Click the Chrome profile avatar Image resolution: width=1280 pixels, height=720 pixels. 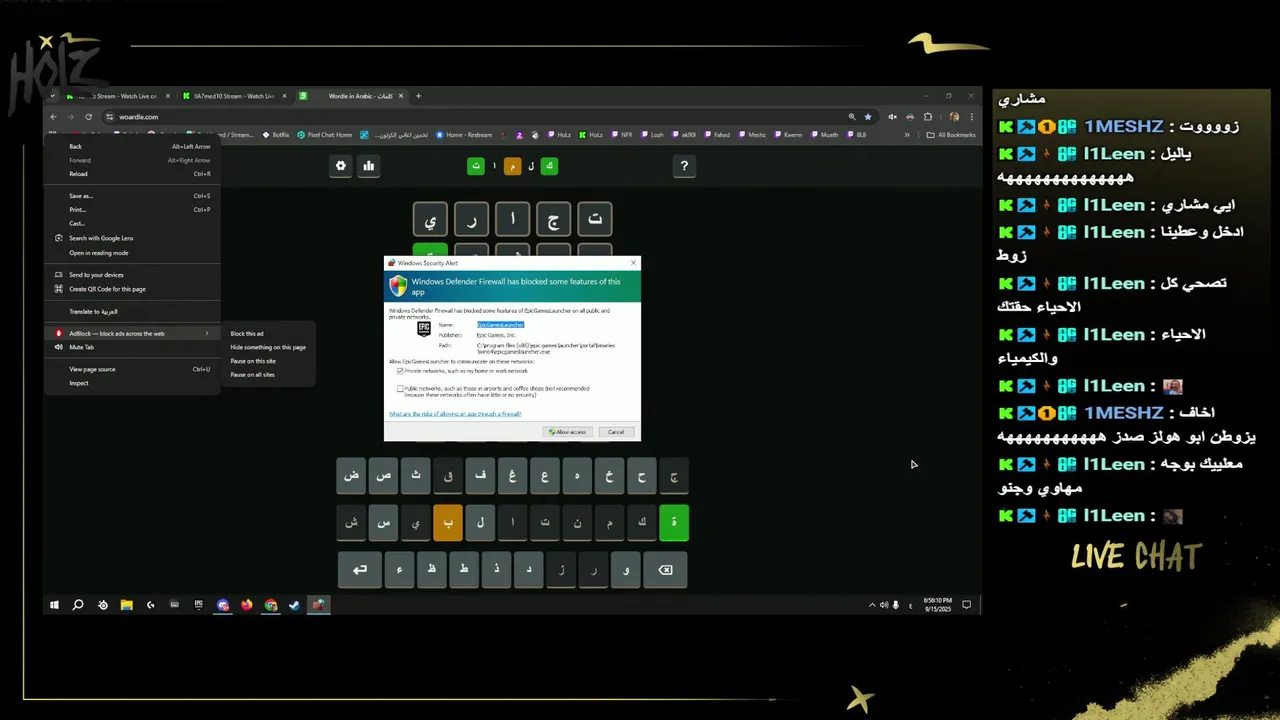coord(954,117)
